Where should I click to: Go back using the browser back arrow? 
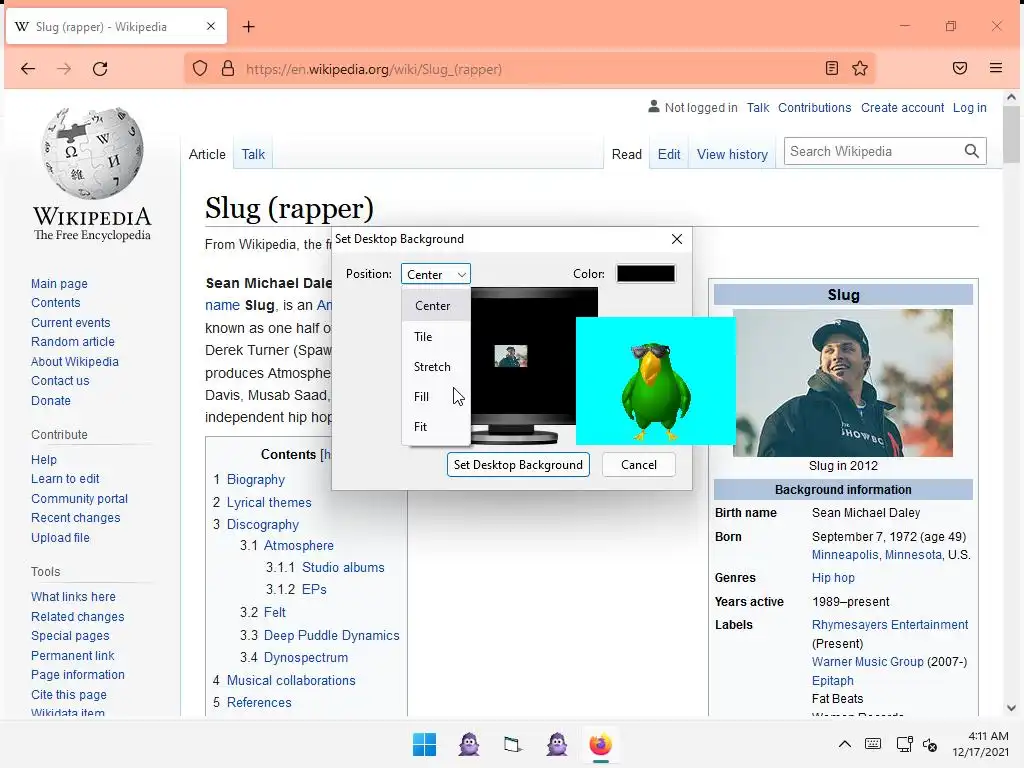(x=27, y=69)
